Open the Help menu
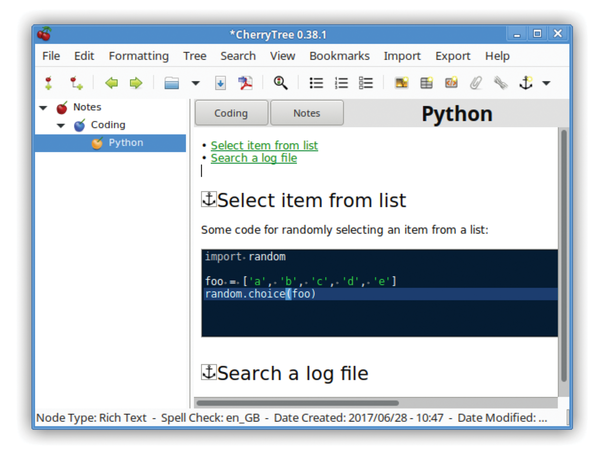The image size is (600, 455). coord(497,56)
